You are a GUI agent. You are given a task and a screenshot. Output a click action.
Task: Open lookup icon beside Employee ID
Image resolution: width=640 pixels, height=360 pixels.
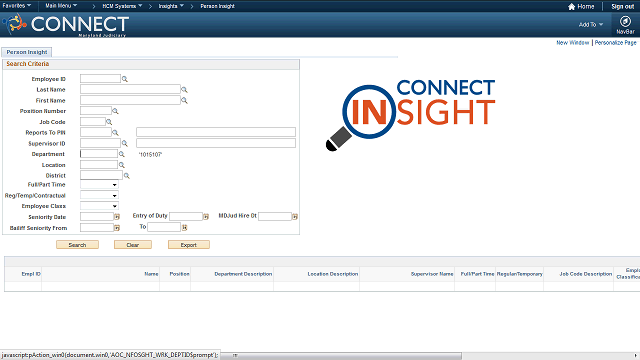tap(124, 79)
